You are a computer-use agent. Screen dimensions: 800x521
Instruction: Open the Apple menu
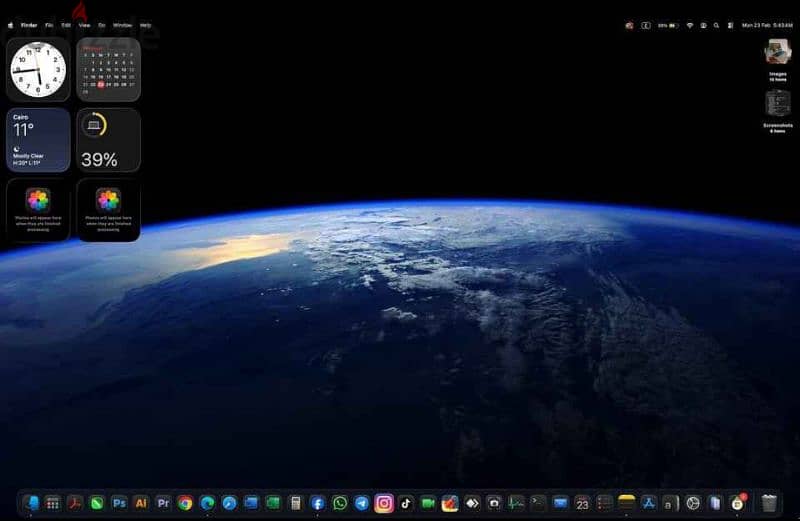10,25
